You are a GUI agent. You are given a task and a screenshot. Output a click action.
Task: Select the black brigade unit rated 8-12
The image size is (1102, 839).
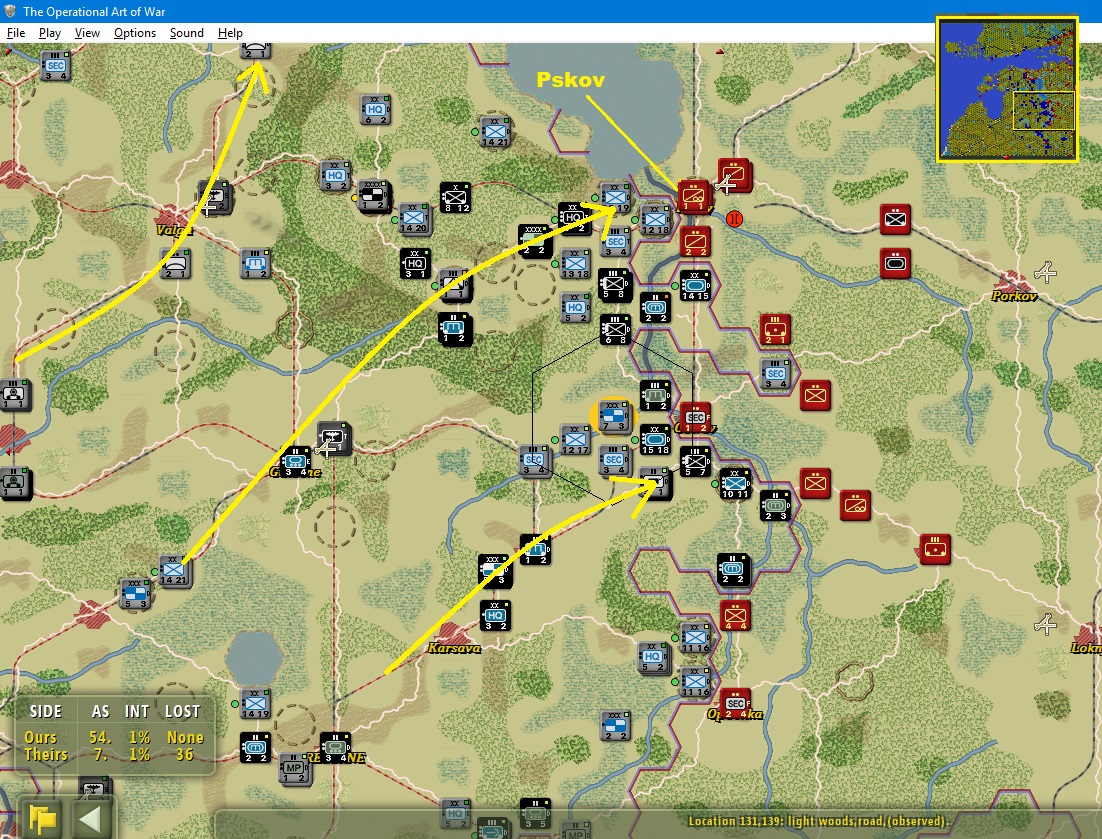[x=456, y=197]
